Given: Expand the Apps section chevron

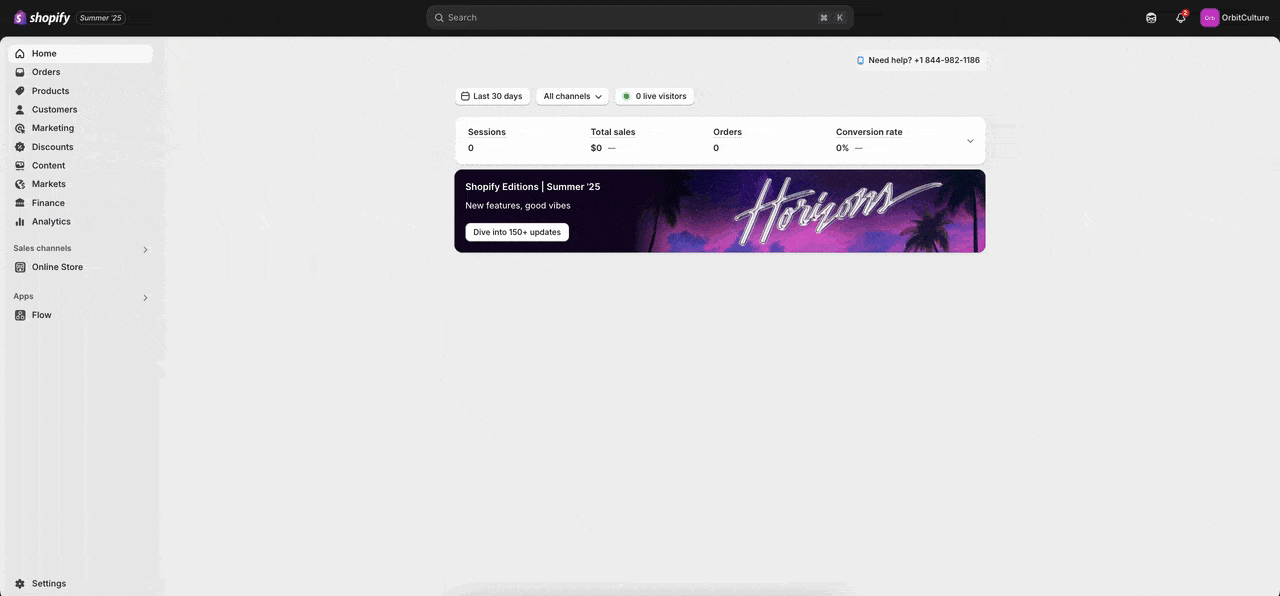Looking at the screenshot, I should click(x=145, y=298).
